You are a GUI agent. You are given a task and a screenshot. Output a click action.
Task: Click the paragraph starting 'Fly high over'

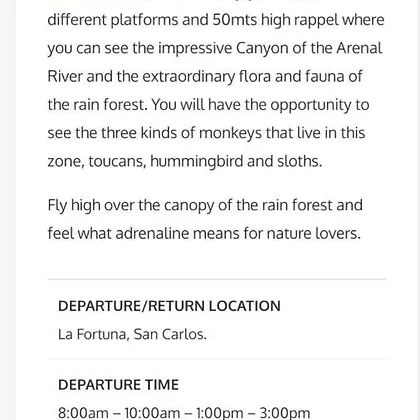(205, 219)
